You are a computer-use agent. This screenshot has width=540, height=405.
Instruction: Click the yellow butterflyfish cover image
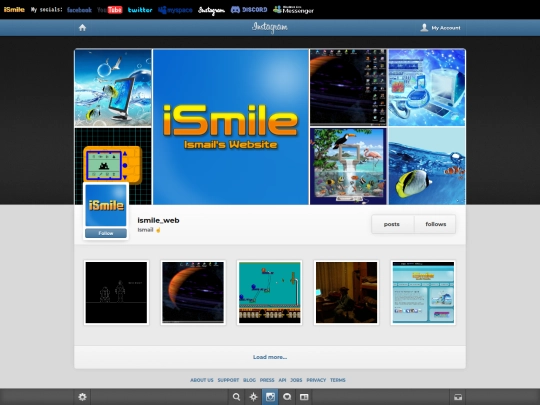tap(427, 166)
